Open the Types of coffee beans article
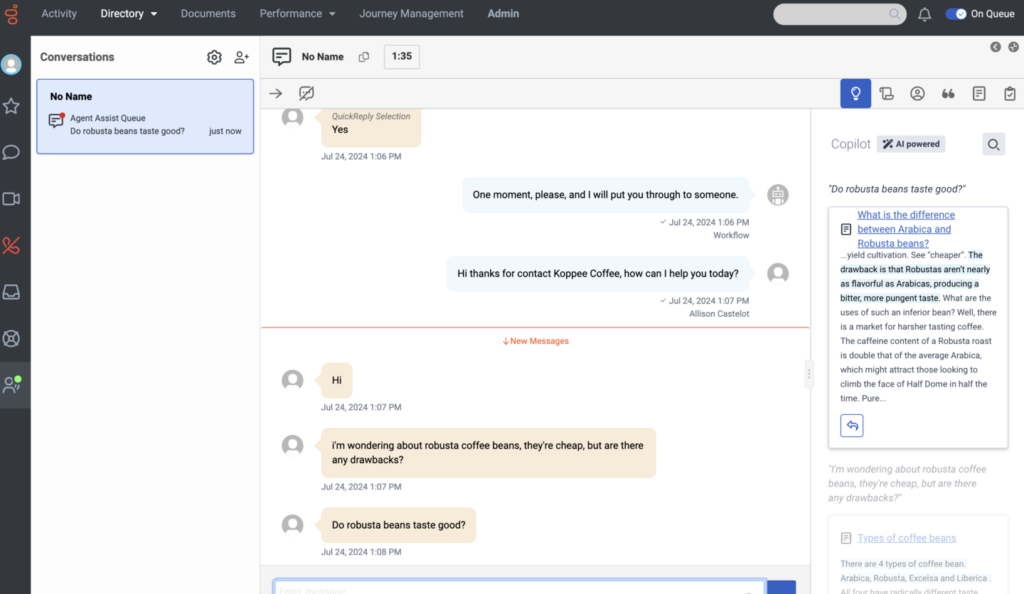The image size is (1024, 594). 906,537
